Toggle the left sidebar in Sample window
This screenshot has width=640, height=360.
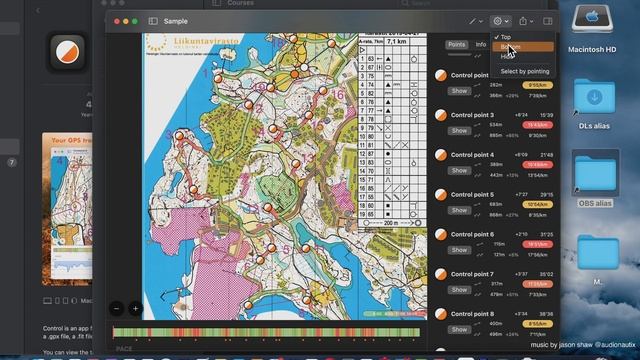tap(153, 21)
